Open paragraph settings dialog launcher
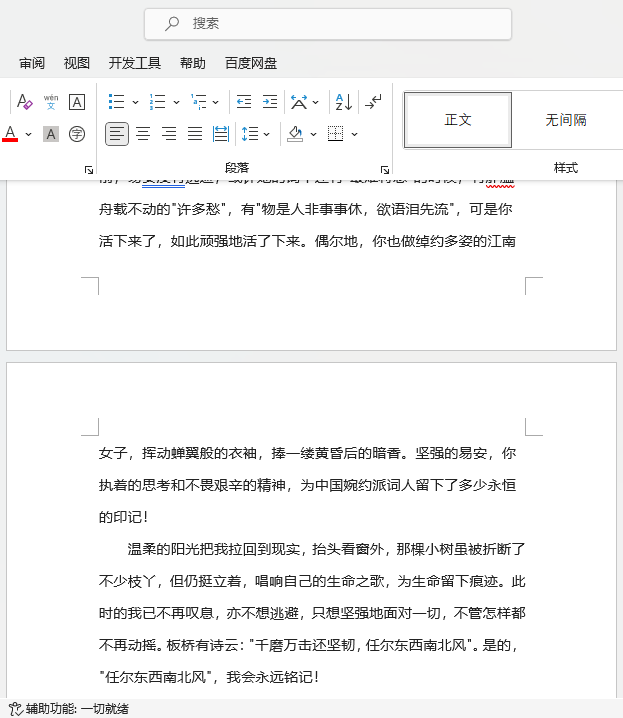Image resolution: width=623 pixels, height=718 pixels. pos(385,170)
